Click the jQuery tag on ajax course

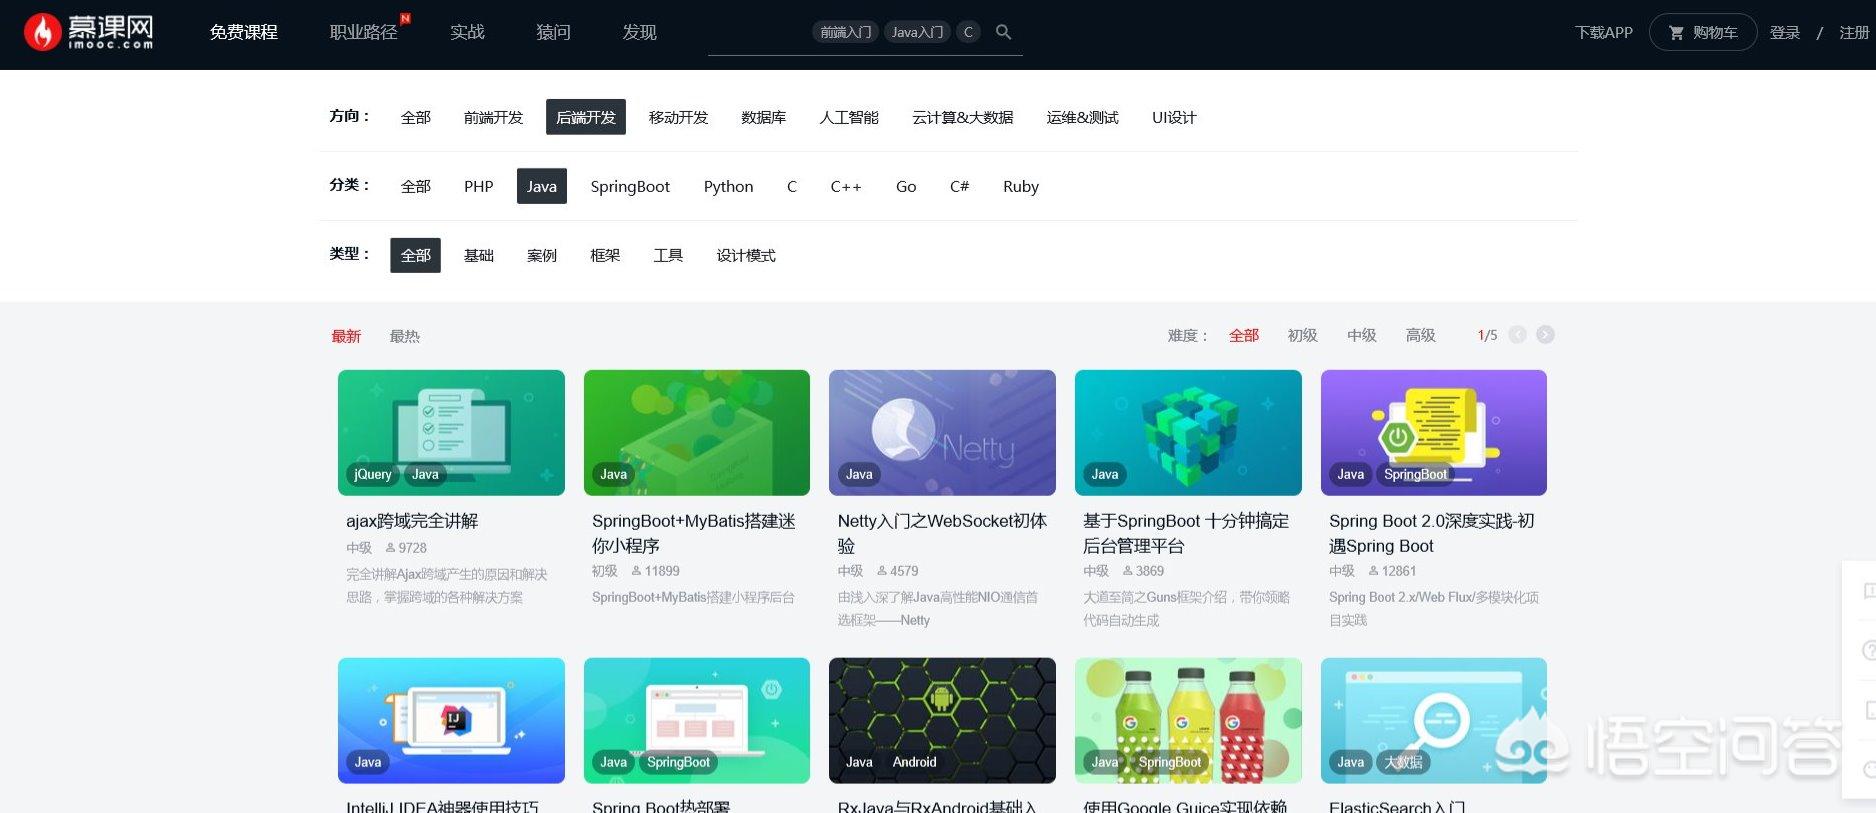coord(372,474)
